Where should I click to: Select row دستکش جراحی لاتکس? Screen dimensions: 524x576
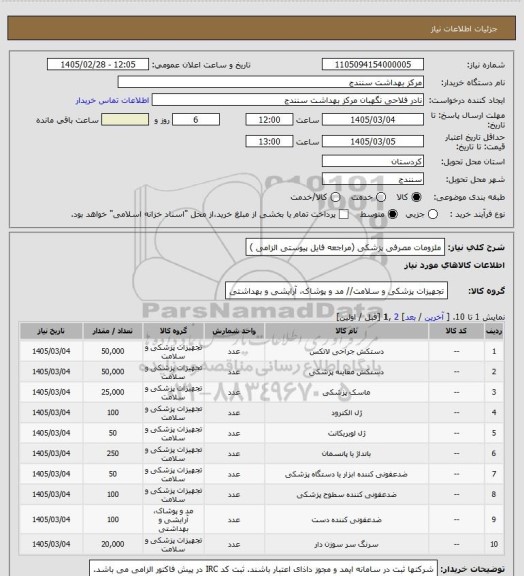coord(262,351)
